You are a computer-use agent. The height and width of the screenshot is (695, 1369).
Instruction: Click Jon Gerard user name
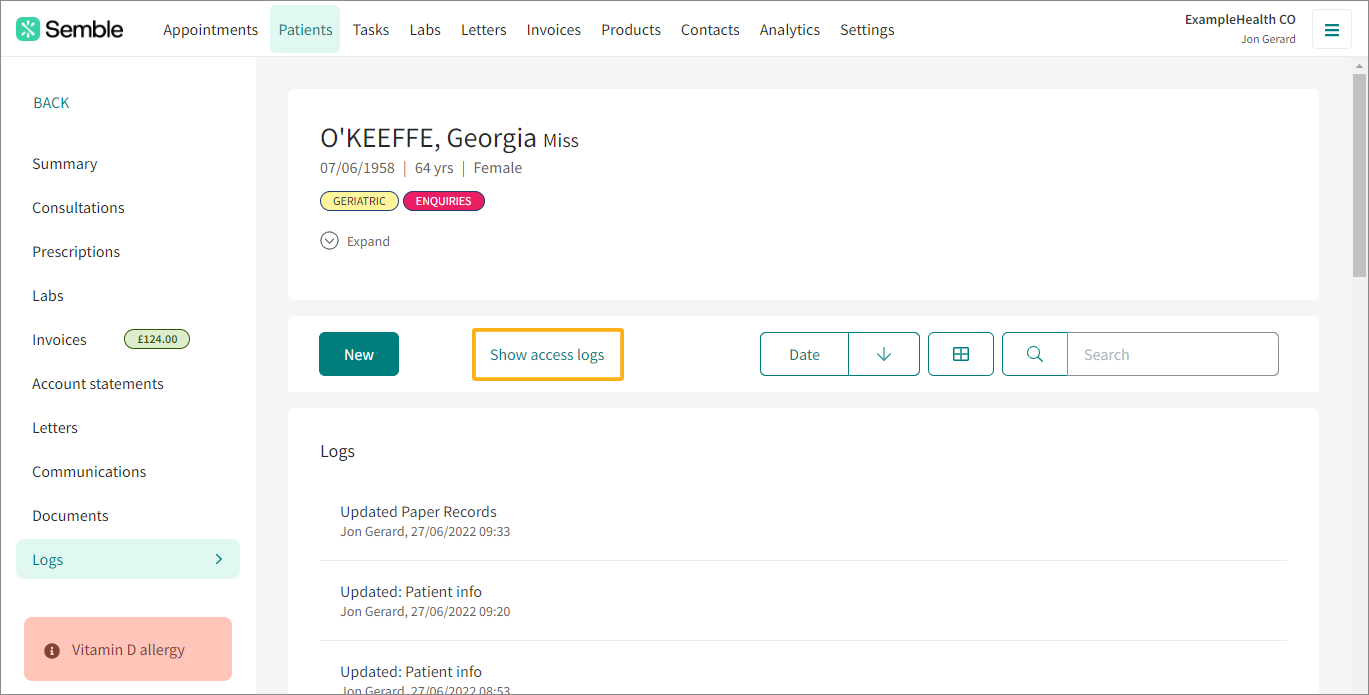tap(1268, 39)
